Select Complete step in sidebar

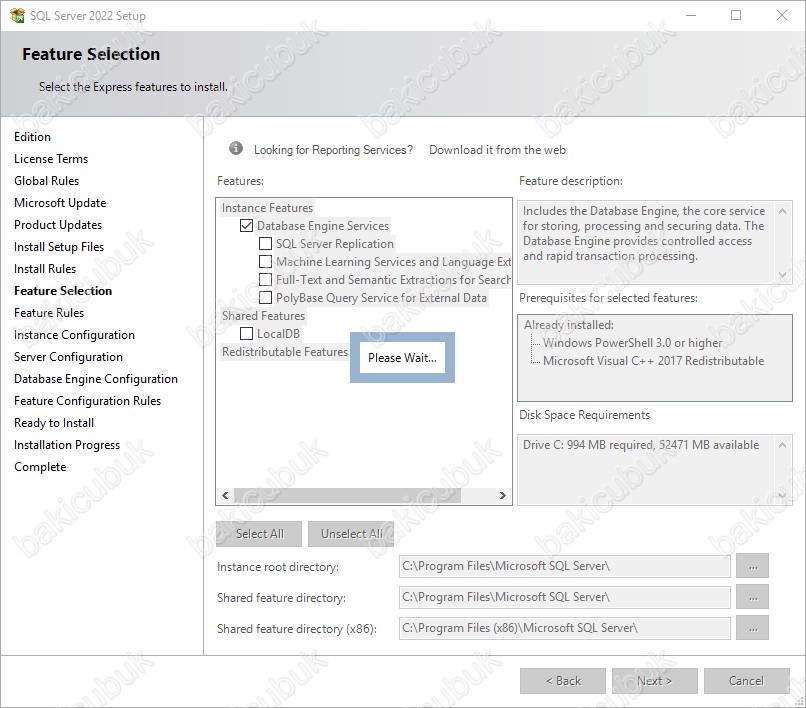pos(40,467)
